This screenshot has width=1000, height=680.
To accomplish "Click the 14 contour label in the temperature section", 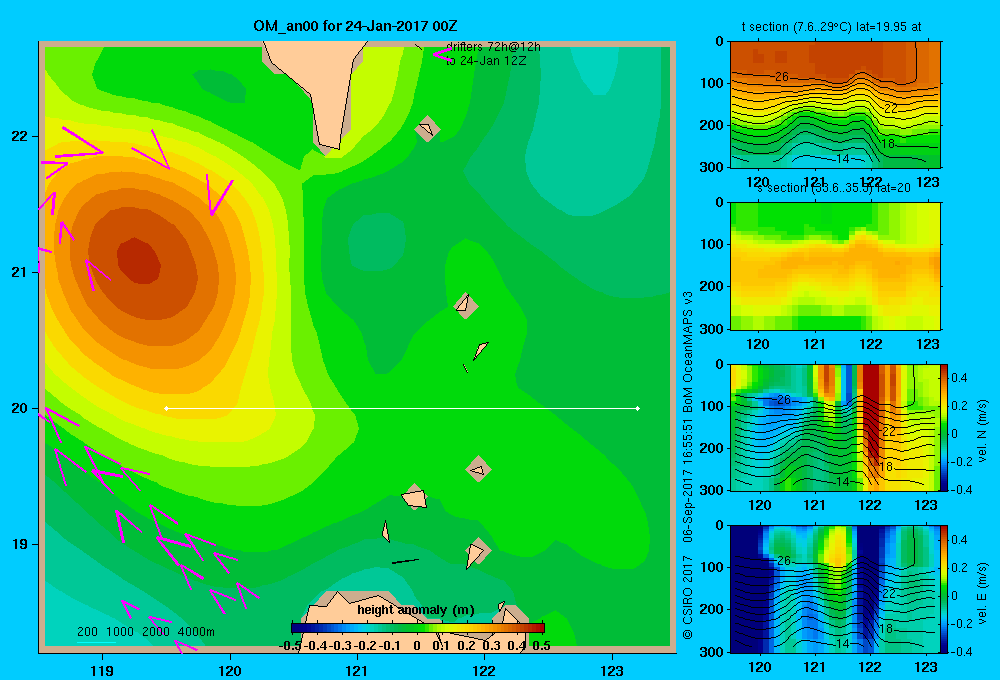I will [842, 159].
